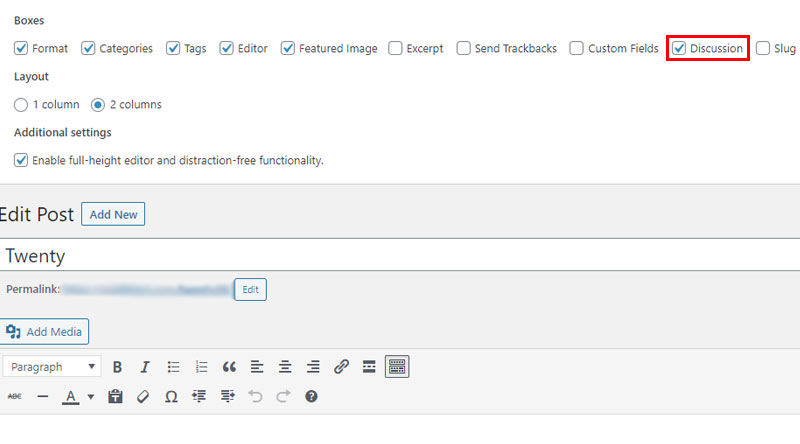
Task: Toggle full-height editor and distraction-free checkbox
Action: (21, 160)
